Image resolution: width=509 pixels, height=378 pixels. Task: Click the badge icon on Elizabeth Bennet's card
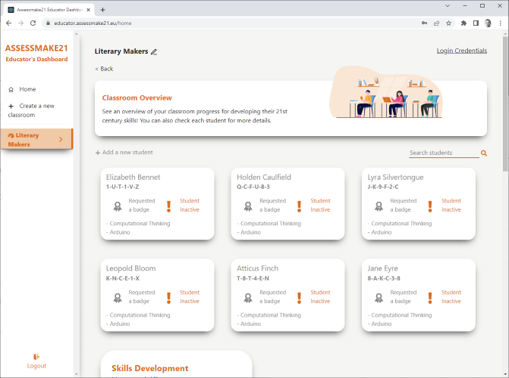pyautogui.click(x=117, y=206)
